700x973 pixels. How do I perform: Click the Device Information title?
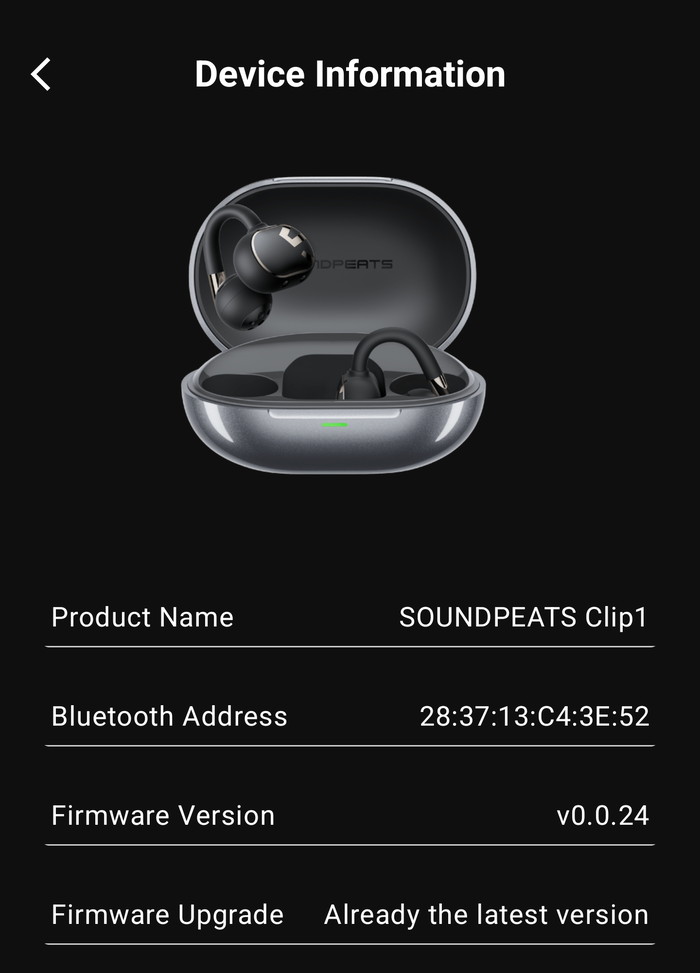point(350,74)
